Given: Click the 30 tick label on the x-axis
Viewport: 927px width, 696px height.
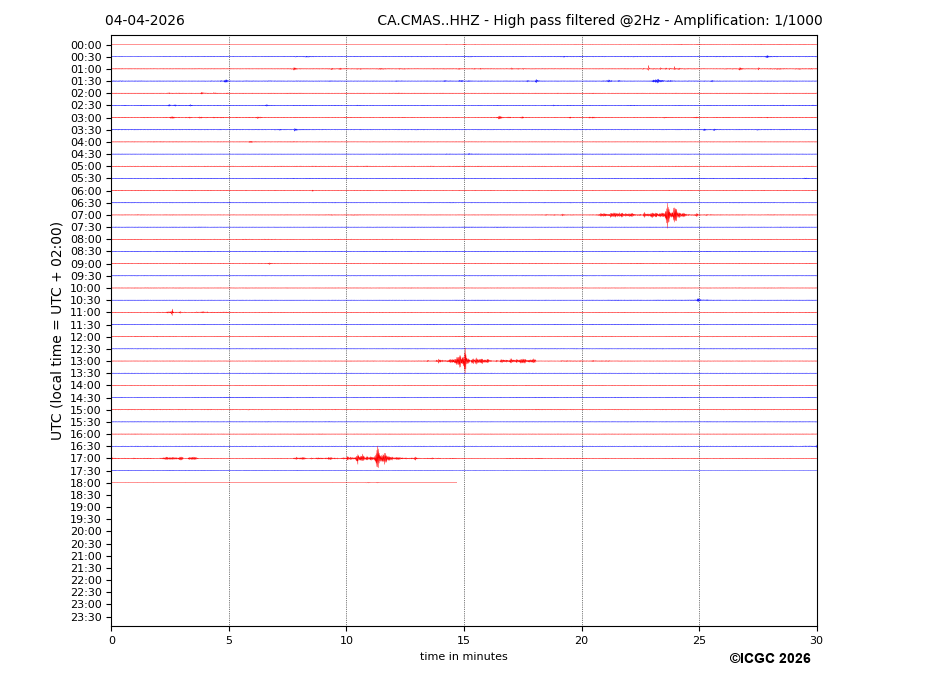Looking at the screenshot, I should [816, 640].
